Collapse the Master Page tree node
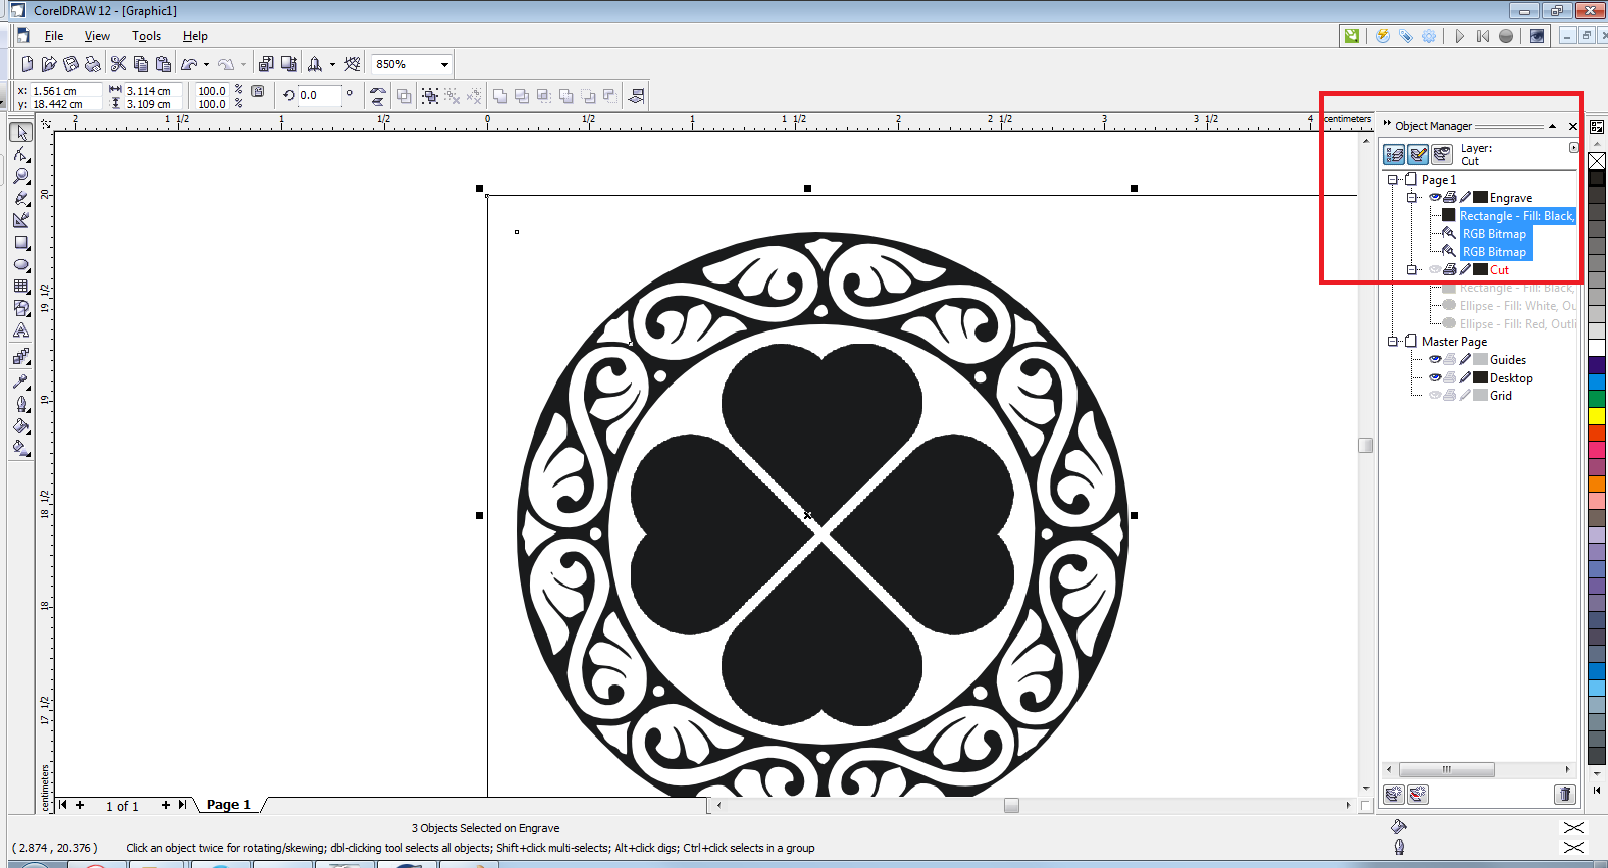The image size is (1608, 868). point(1392,341)
